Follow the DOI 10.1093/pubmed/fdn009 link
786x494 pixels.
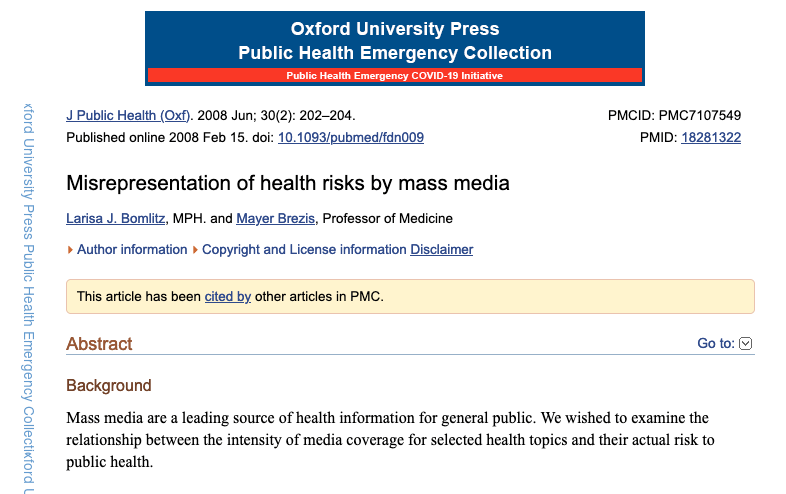point(351,137)
